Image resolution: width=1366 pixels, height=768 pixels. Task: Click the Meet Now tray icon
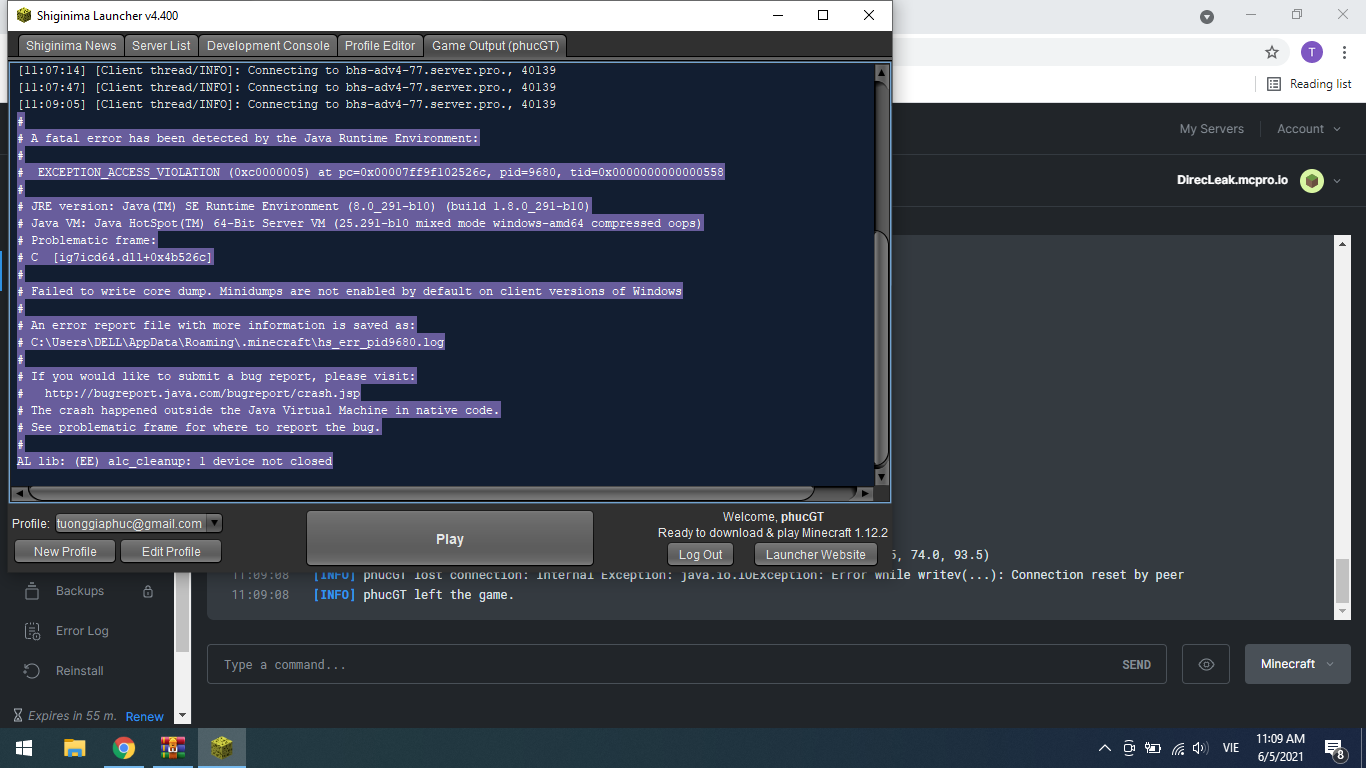point(1129,748)
